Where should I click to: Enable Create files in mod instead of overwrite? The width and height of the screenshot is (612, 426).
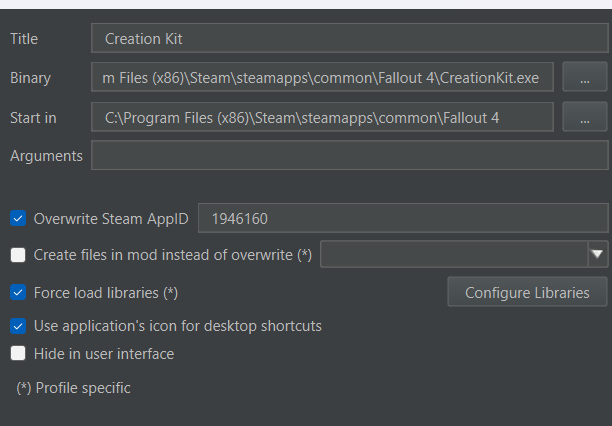(18, 255)
